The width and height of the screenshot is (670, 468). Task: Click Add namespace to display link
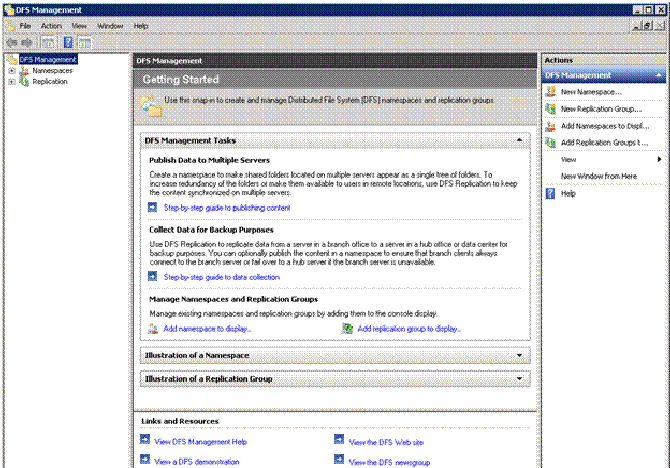[207, 329]
